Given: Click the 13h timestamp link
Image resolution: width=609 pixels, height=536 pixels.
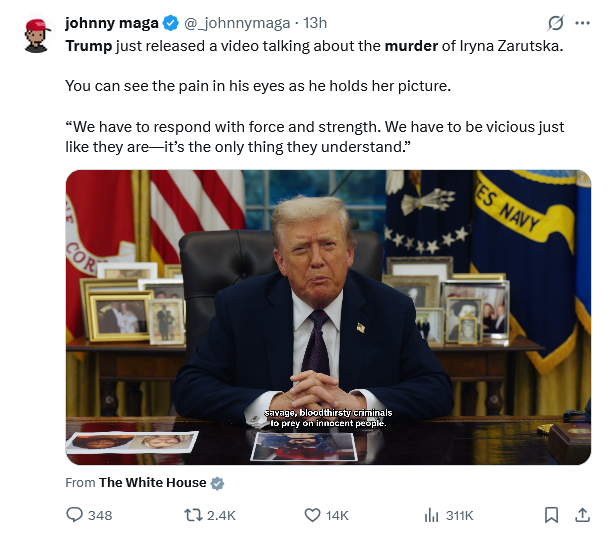Looking at the screenshot, I should (x=315, y=23).
